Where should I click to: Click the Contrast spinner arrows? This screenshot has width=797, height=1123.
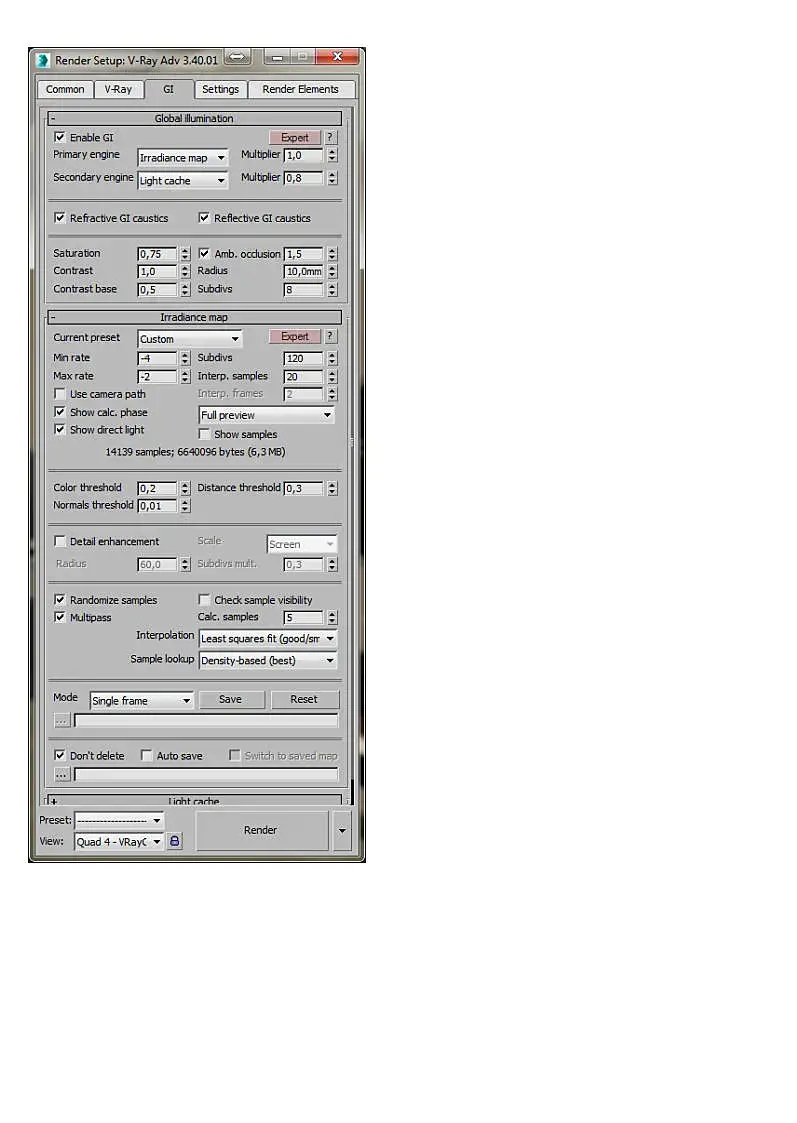(185, 271)
